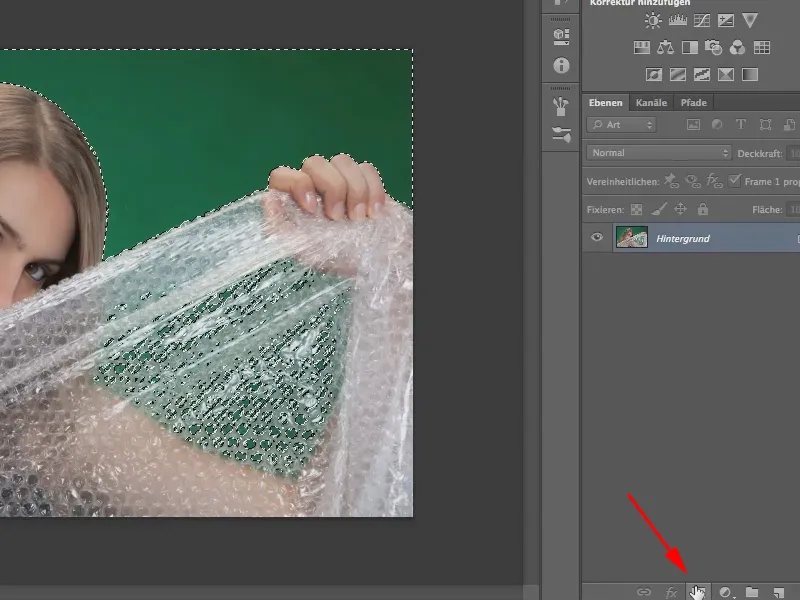Create a new layer group (folder)
The image size is (800, 600).
[752, 592]
